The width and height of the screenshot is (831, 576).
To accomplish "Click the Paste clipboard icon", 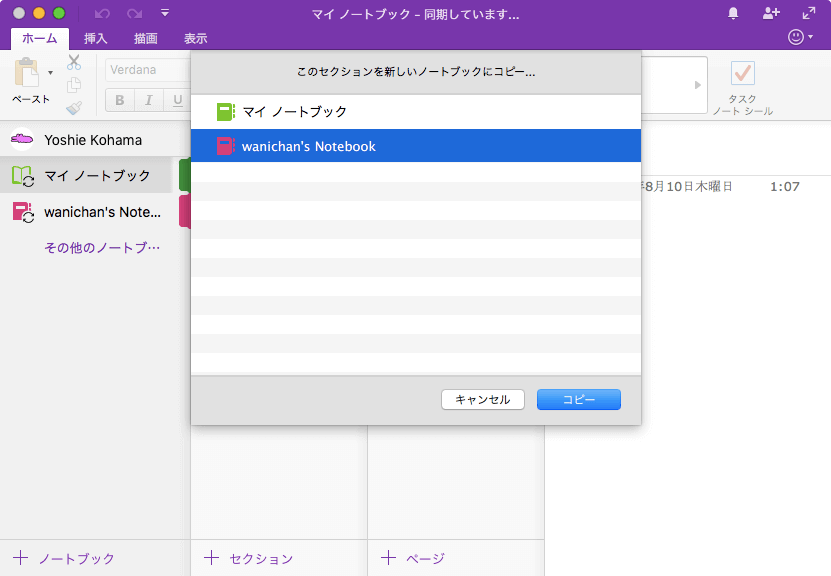I will click(x=26, y=72).
